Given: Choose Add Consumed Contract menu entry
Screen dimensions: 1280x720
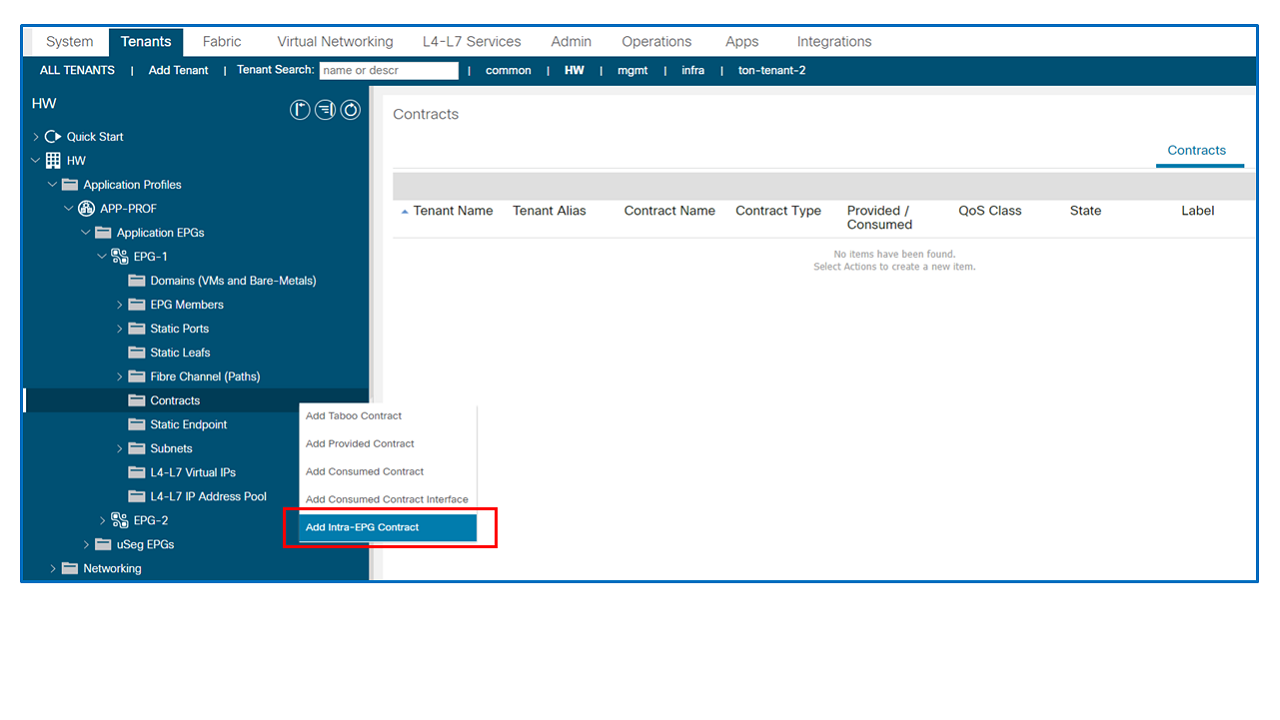Looking at the screenshot, I should pyautogui.click(x=388, y=472).
